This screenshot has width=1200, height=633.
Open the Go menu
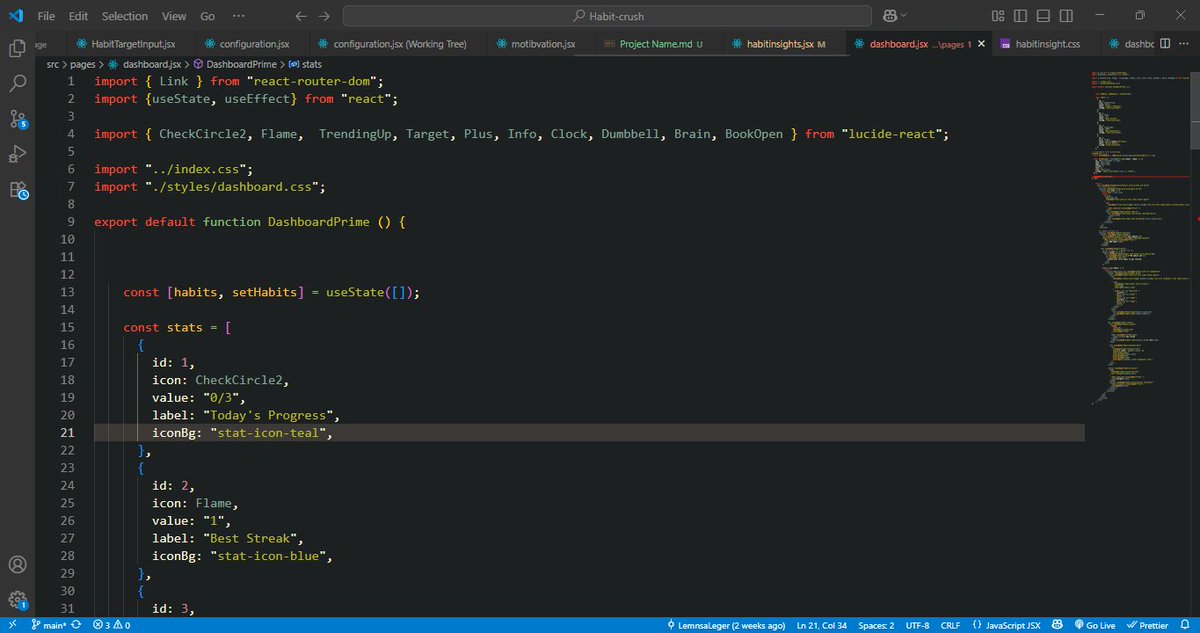click(207, 16)
